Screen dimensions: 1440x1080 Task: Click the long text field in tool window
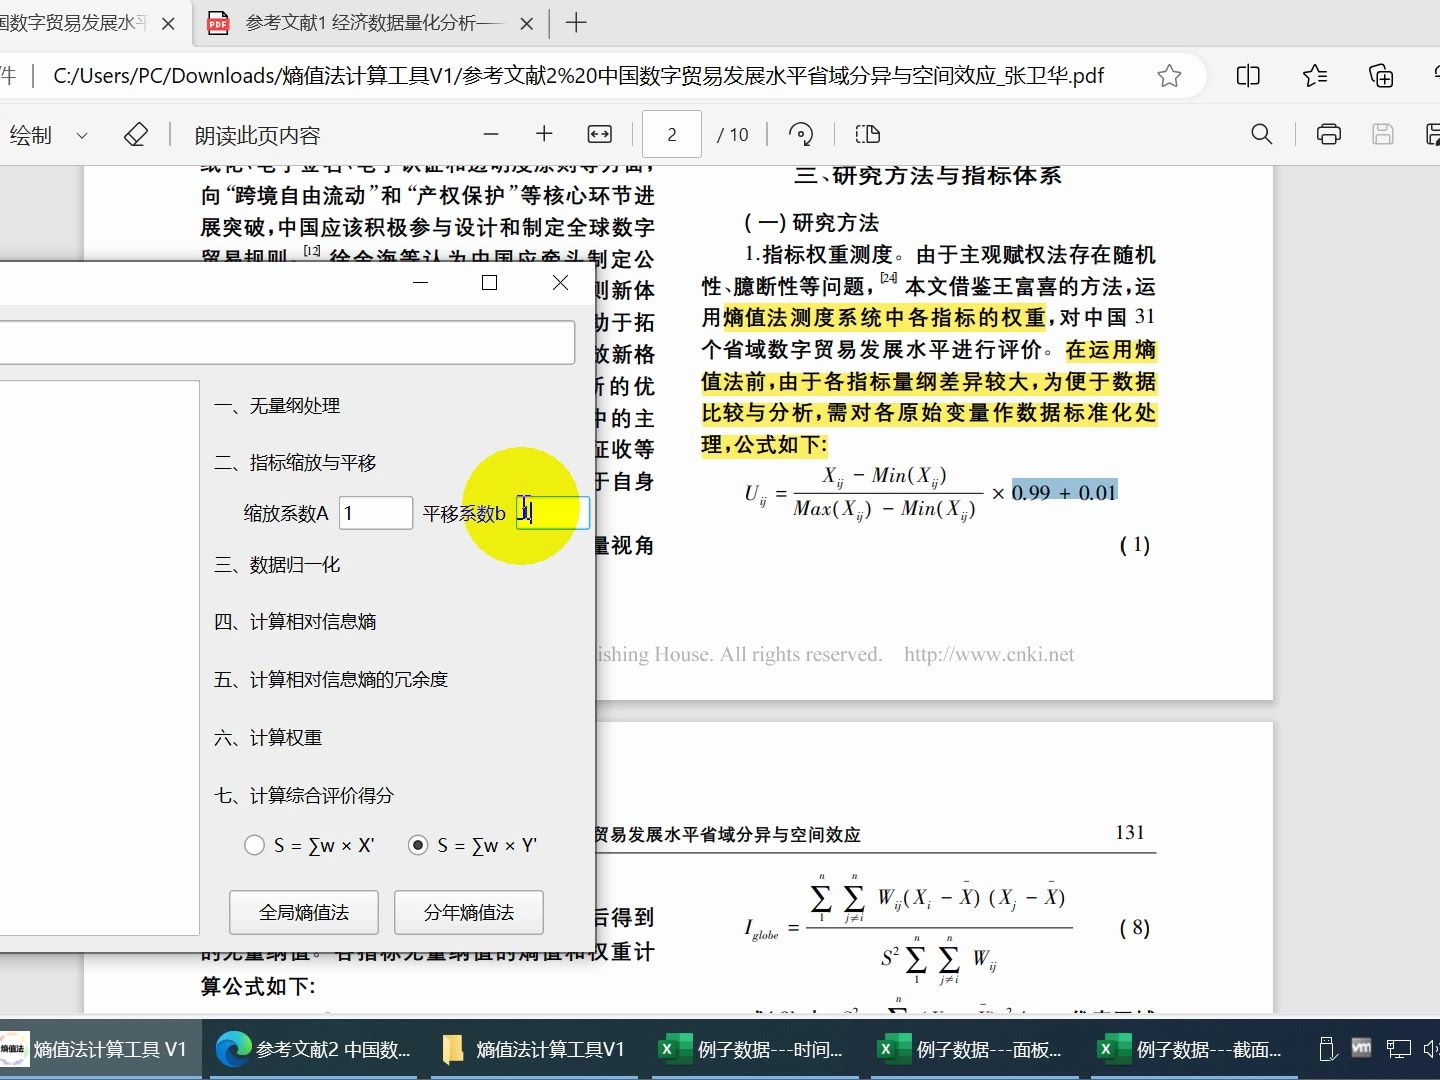(x=287, y=342)
